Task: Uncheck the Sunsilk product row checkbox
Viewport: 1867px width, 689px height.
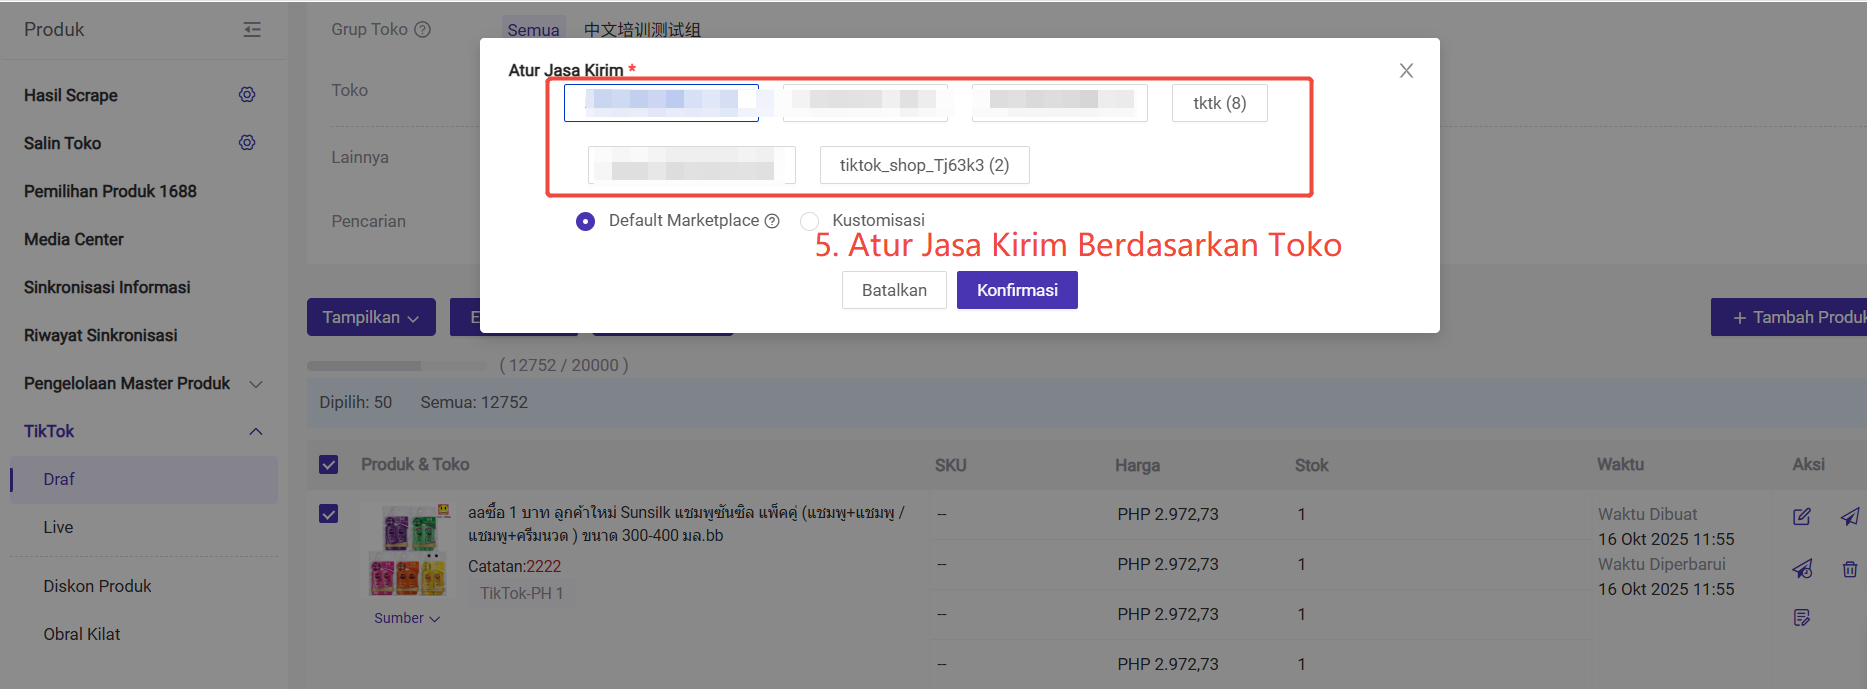Action: (329, 514)
